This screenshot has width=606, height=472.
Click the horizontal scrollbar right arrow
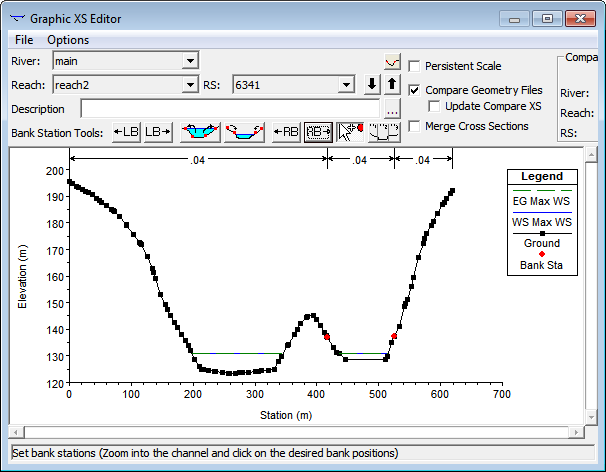[x=576, y=432]
